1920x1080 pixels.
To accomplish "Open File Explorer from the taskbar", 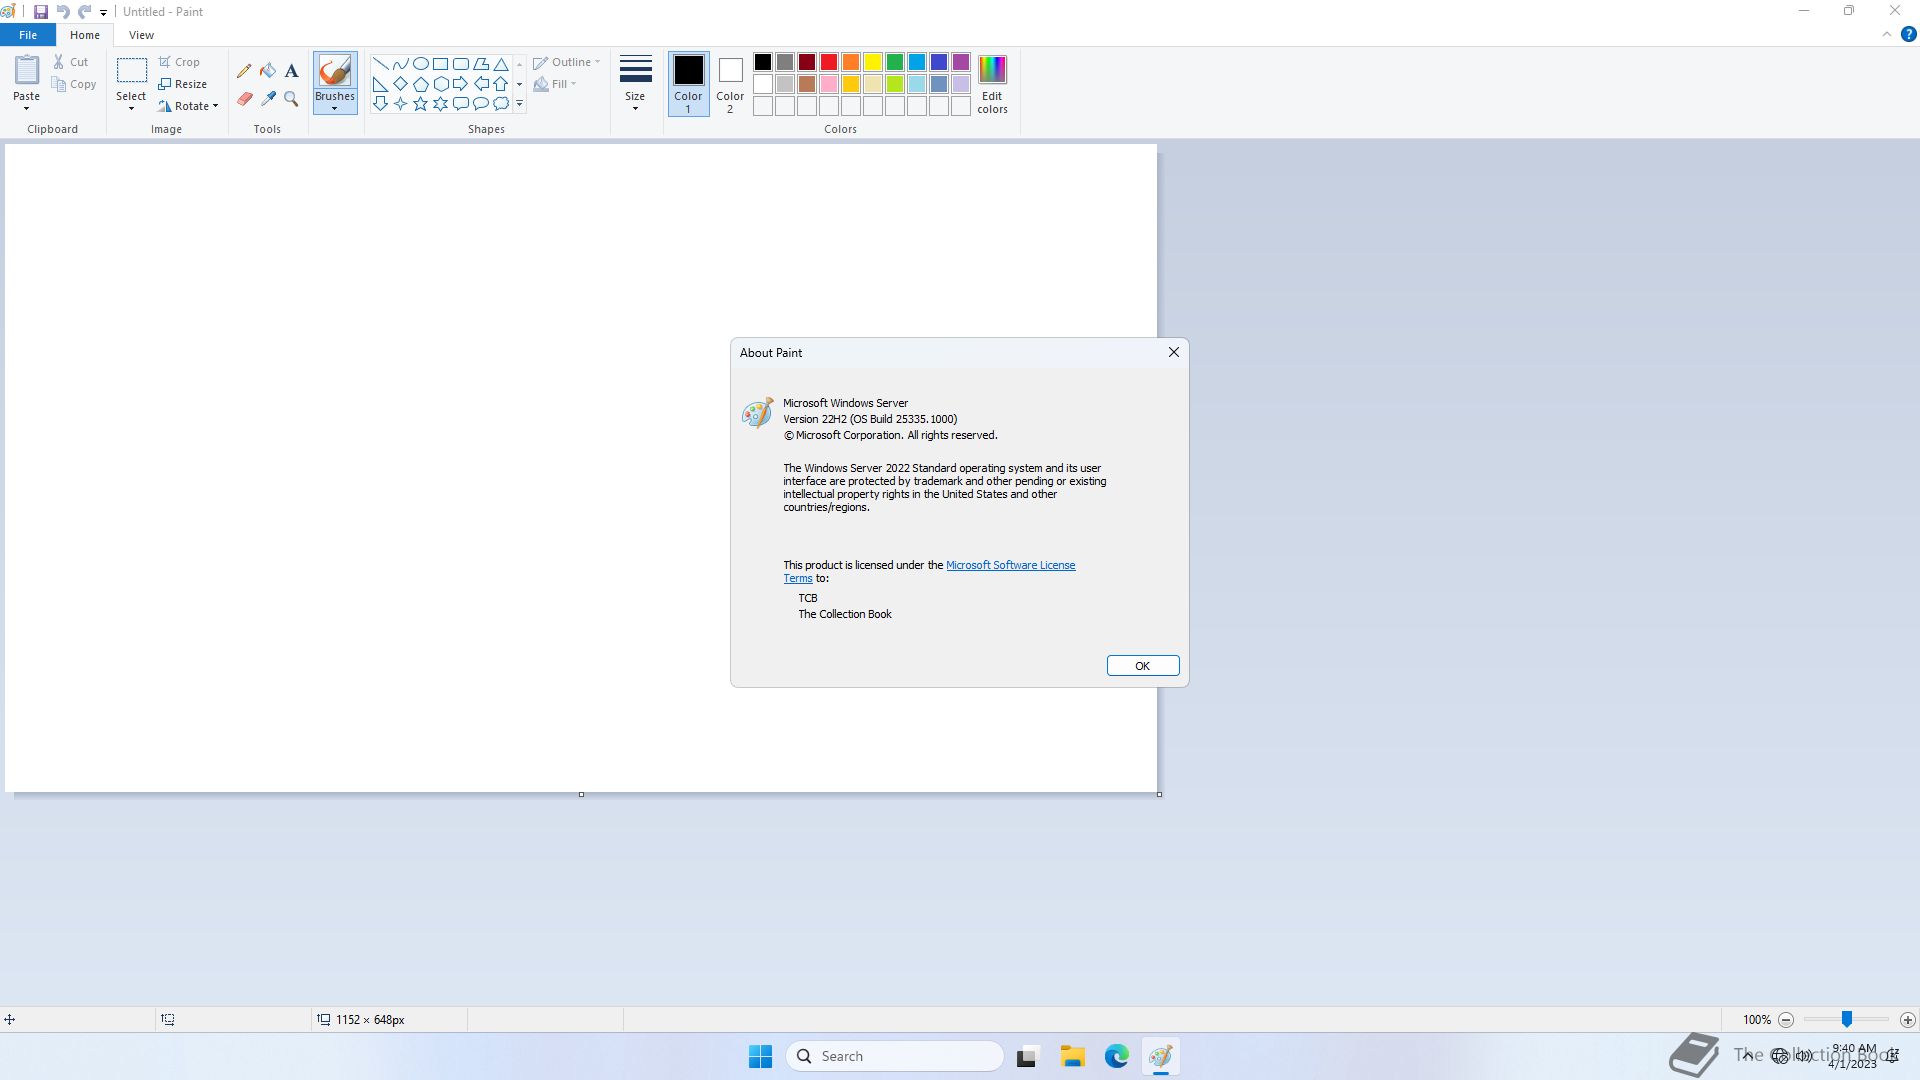I will tap(1073, 1056).
